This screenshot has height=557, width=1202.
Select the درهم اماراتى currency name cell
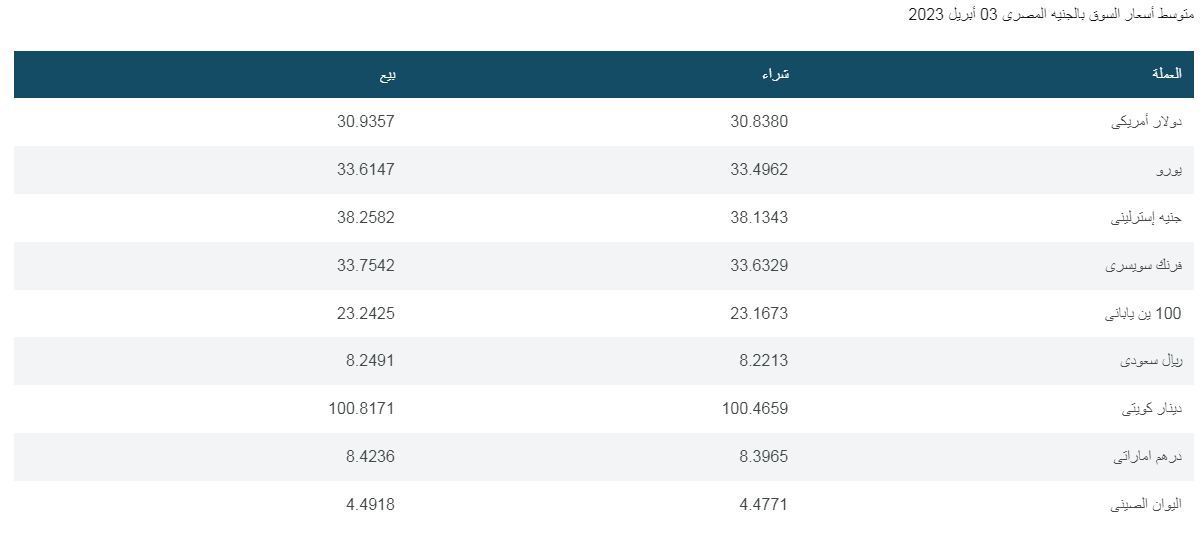point(1147,457)
